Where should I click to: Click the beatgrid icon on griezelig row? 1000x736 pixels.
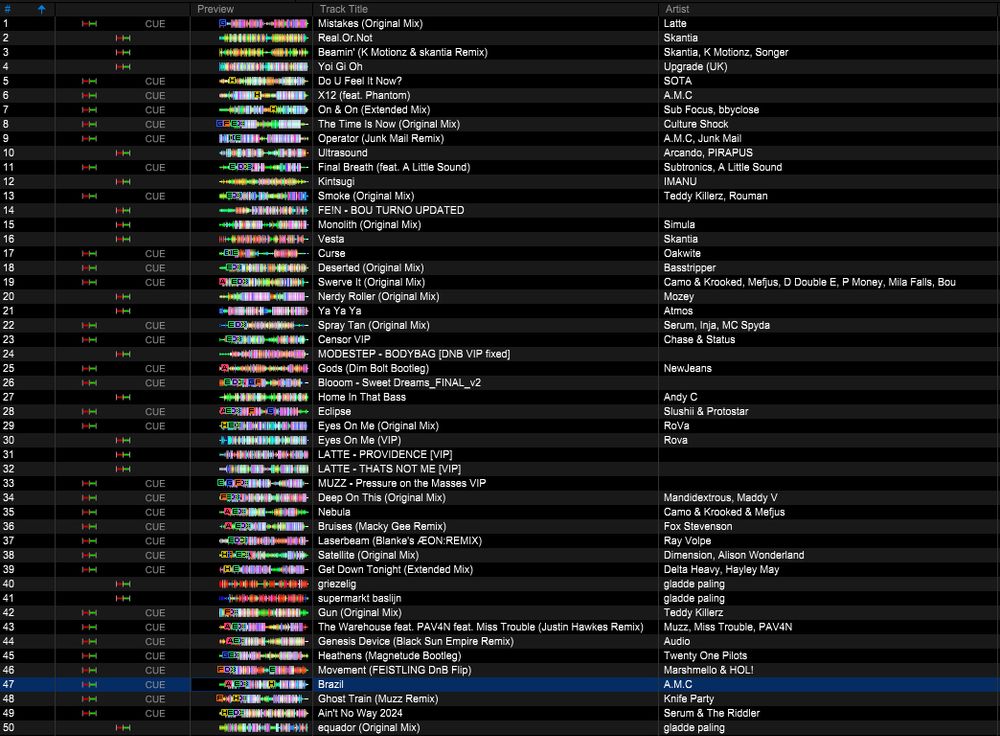[x=122, y=584]
